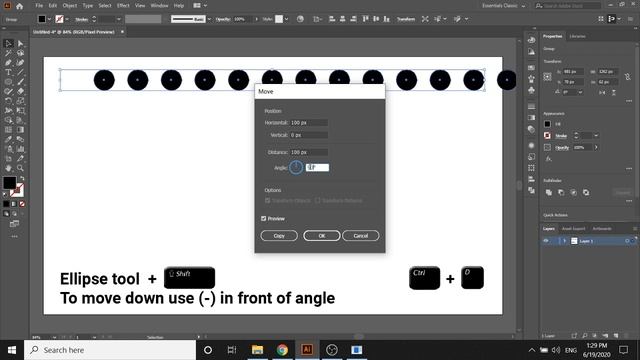
Task: Switch to the Asset Export tab
Action: pos(573,229)
